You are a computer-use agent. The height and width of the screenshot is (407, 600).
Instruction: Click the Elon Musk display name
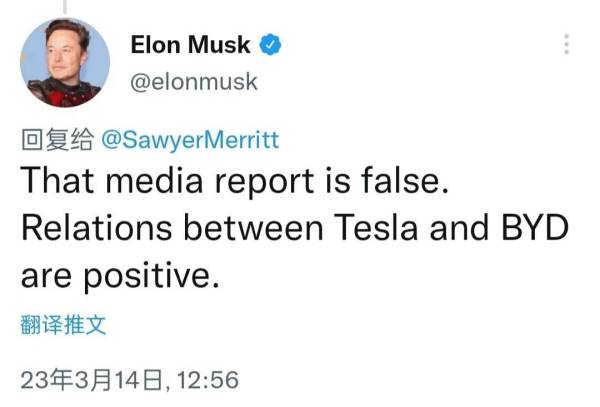(x=190, y=44)
